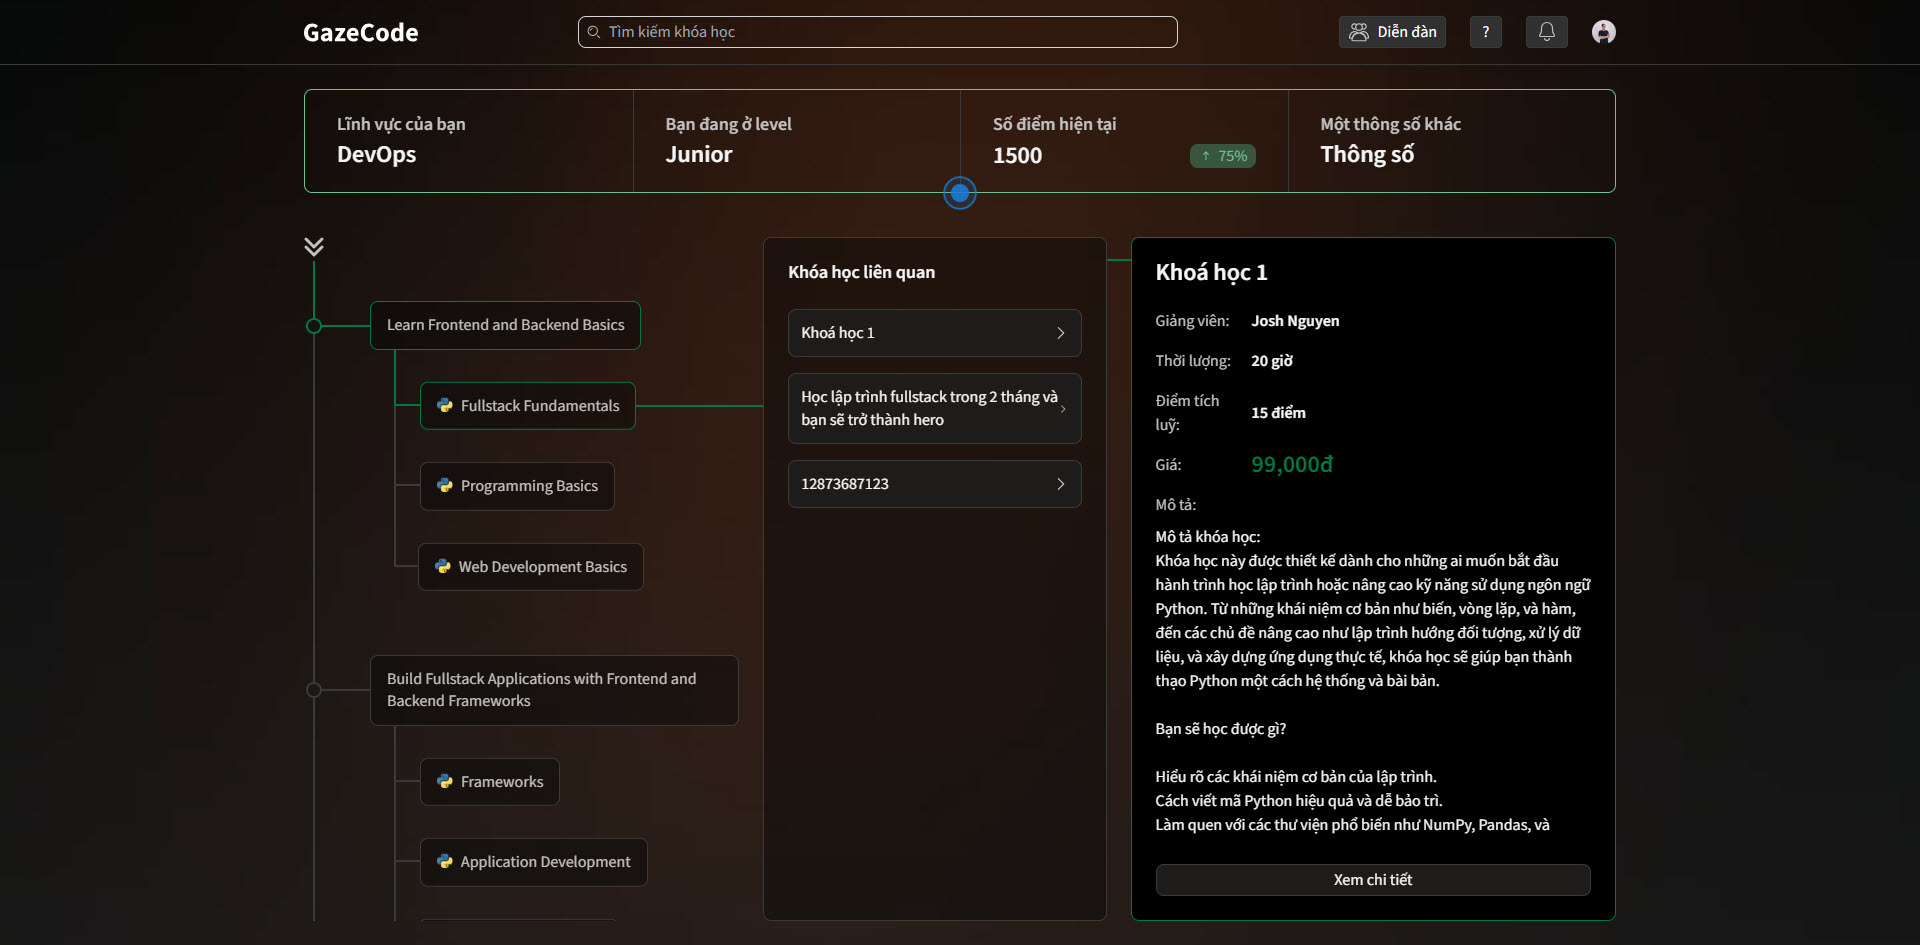This screenshot has width=1920, height=945.
Task: Click the 15 điểm points value
Action: (1278, 413)
